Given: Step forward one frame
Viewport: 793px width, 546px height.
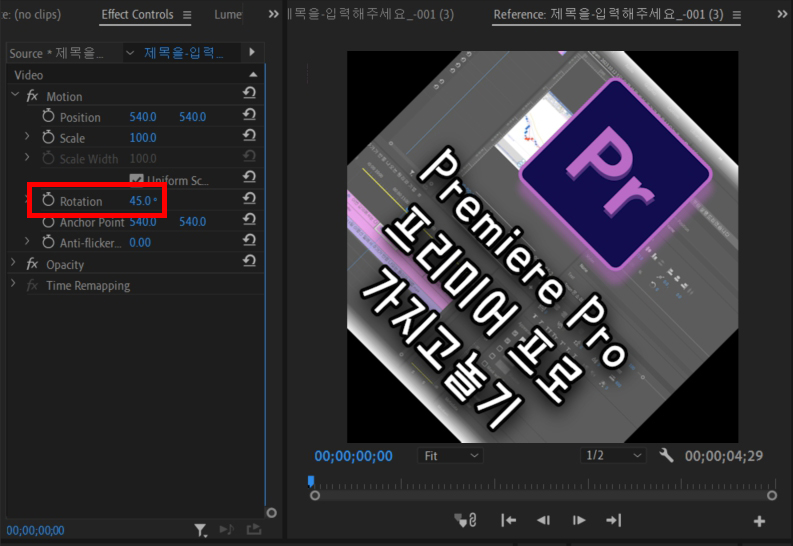Looking at the screenshot, I should tap(579, 520).
